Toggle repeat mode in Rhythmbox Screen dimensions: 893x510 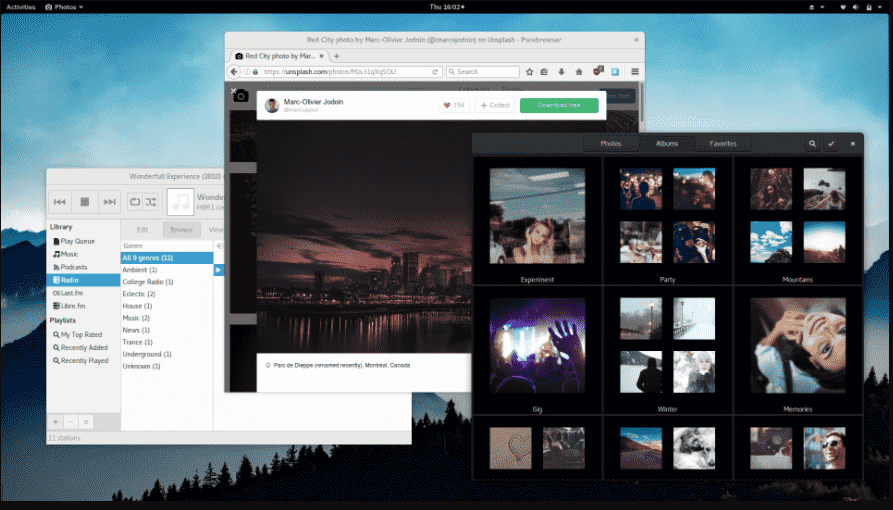[x=134, y=202]
